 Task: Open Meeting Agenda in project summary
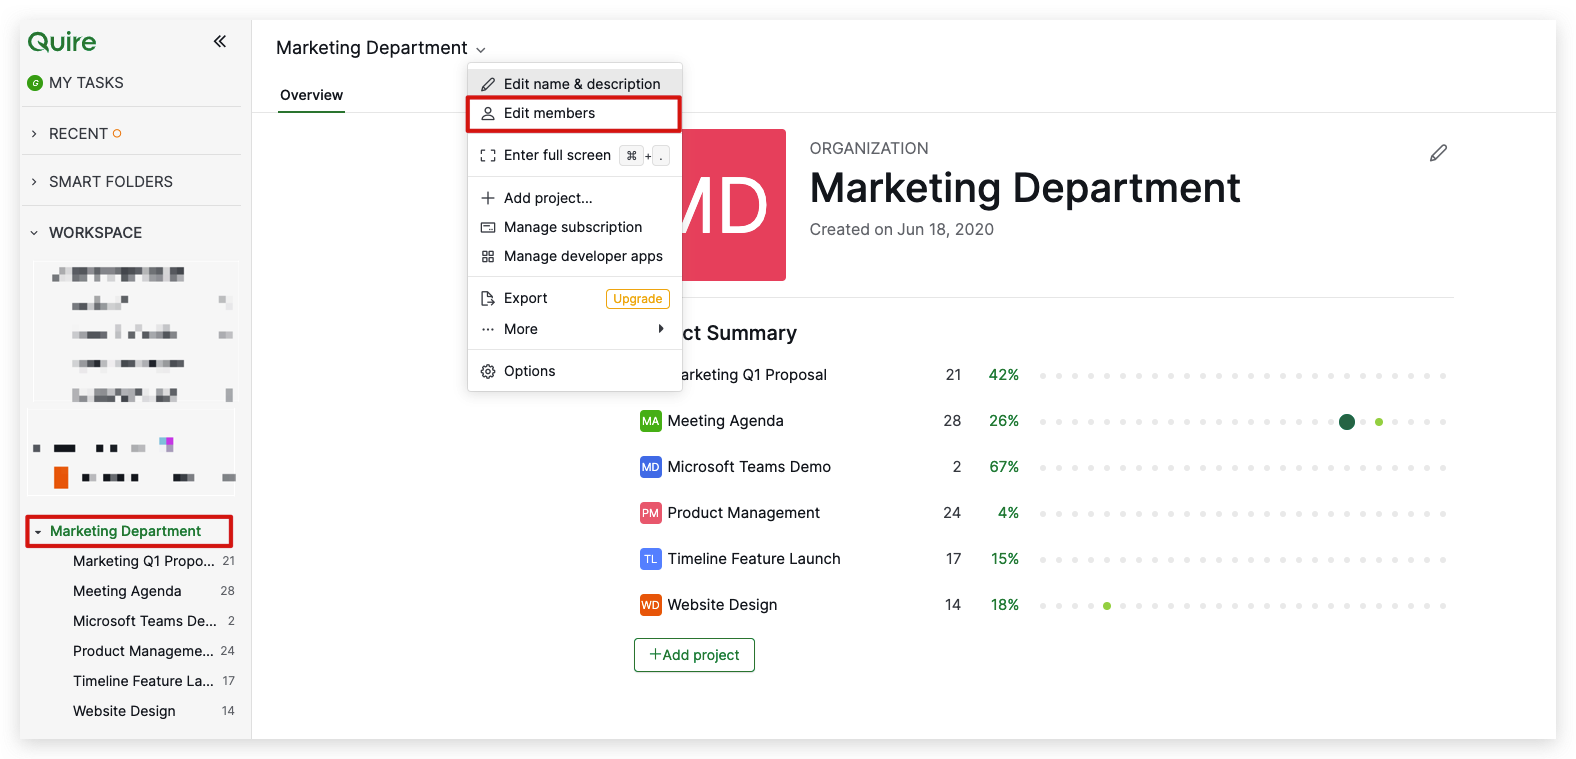[725, 421]
